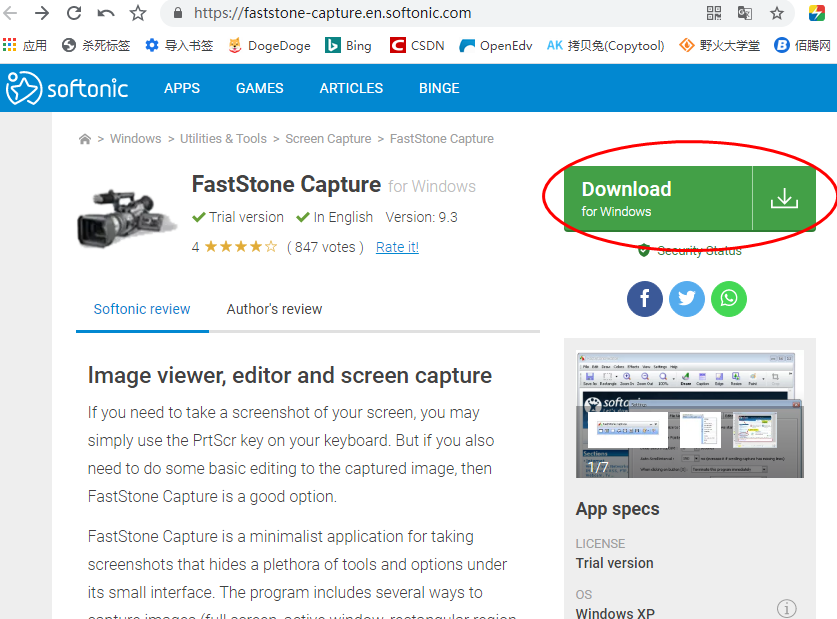Click the translate icon in the address bar
This screenshot has width=837, height=619.
(744, 15)
